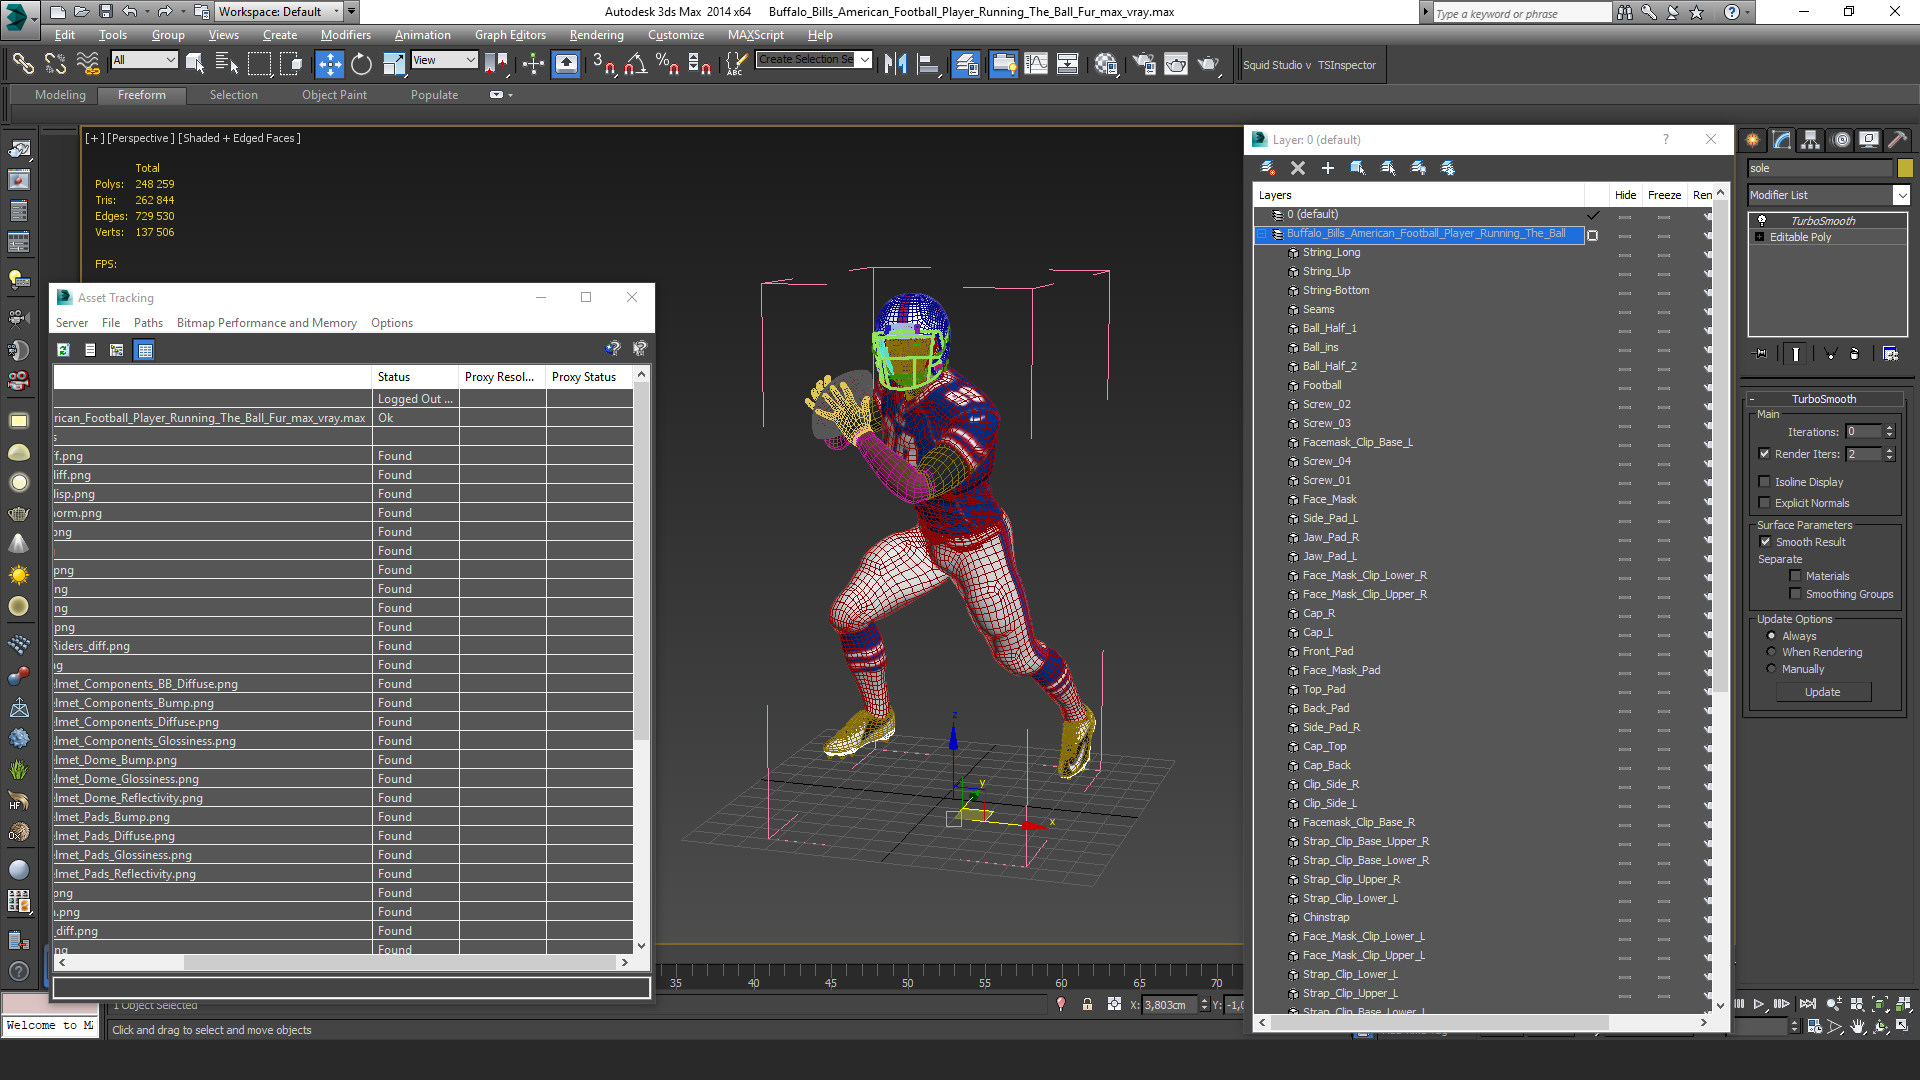Click the Status column header

[415, 377]
